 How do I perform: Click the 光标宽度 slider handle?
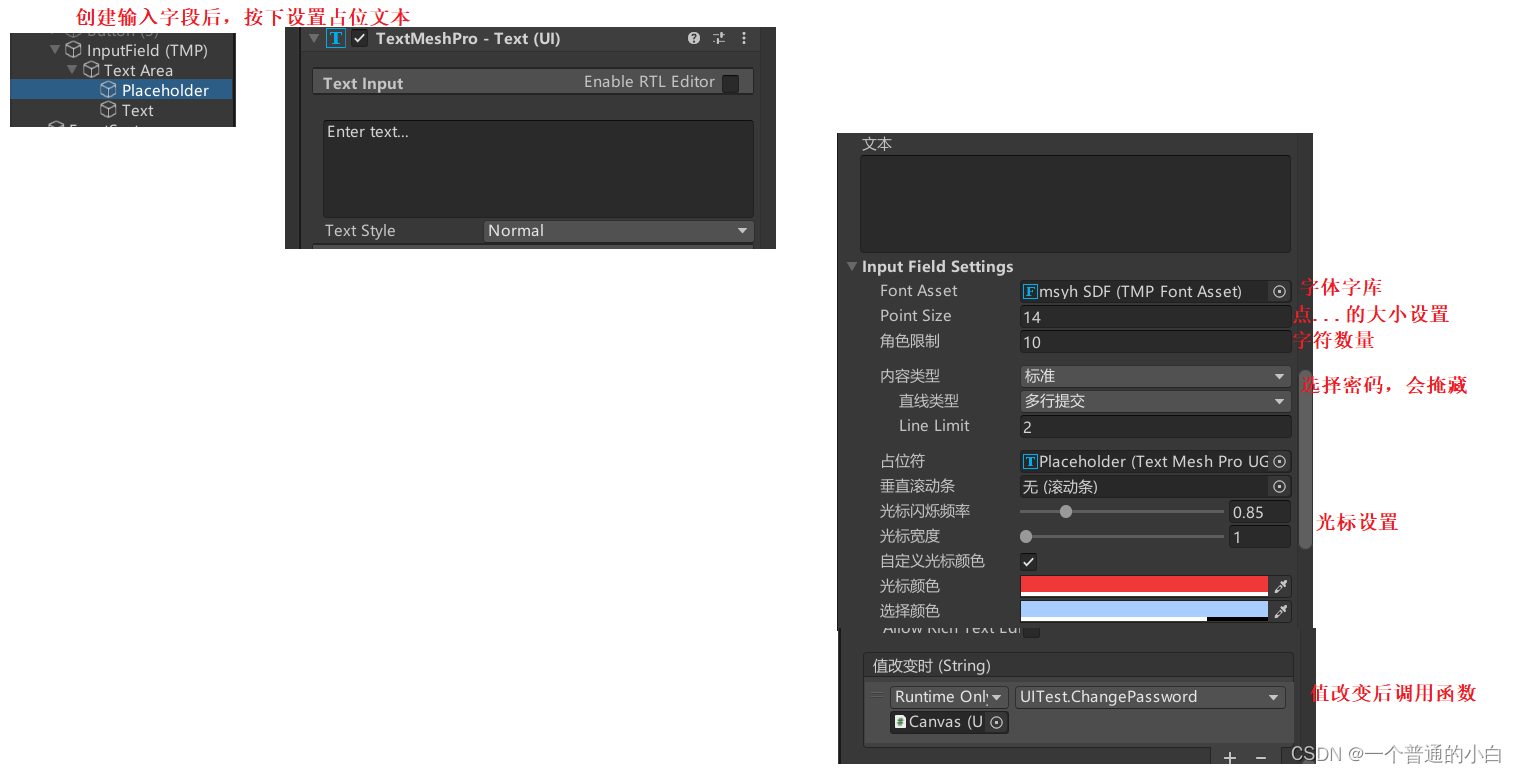point(1026,536)
